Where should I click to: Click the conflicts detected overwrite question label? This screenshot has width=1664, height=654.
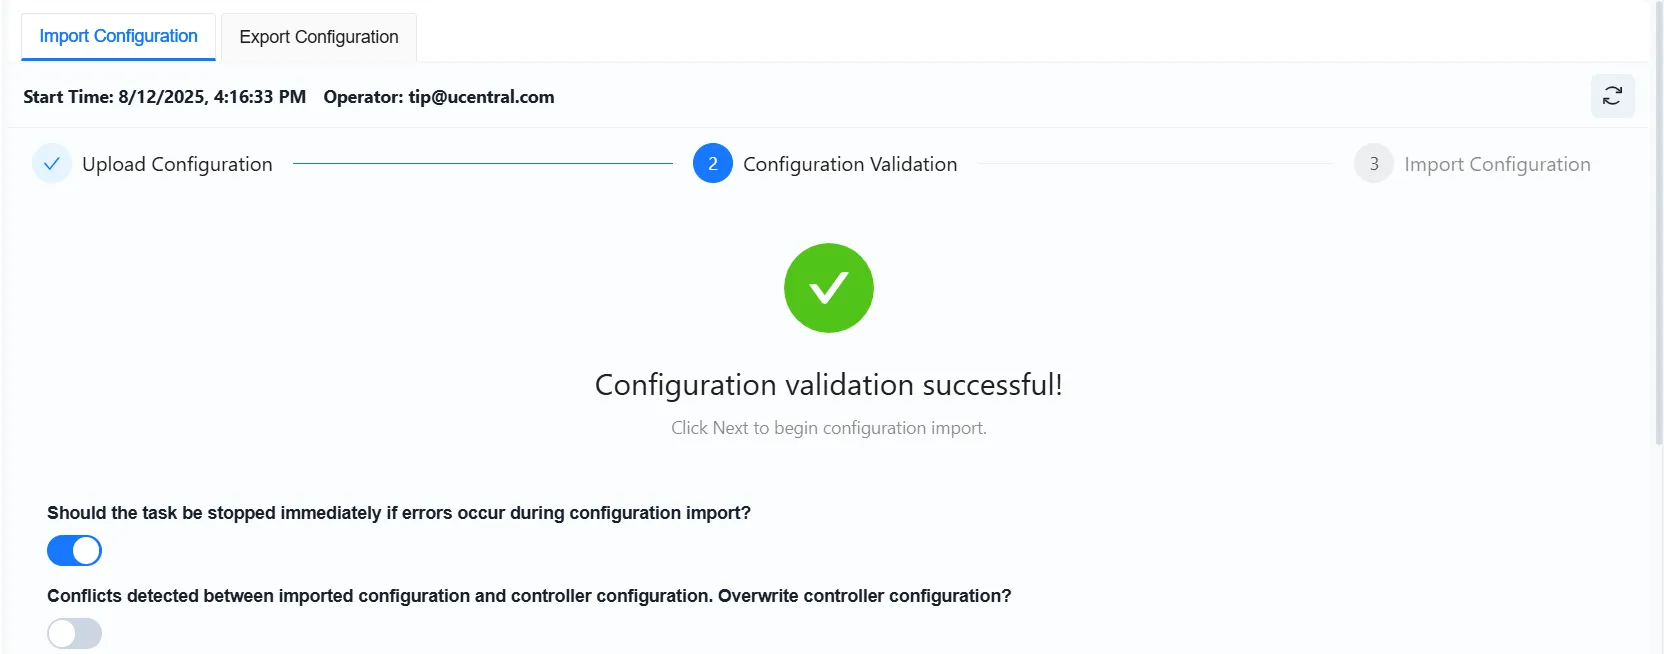(x=529, y=596)
